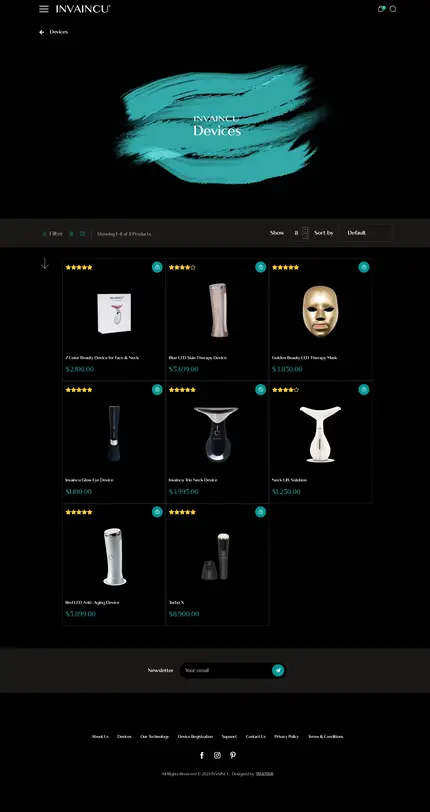The height and width of the screenshot is (812, 430).
Task: Open Neck Lift Solution product image
Action: [x=320, y=434]
